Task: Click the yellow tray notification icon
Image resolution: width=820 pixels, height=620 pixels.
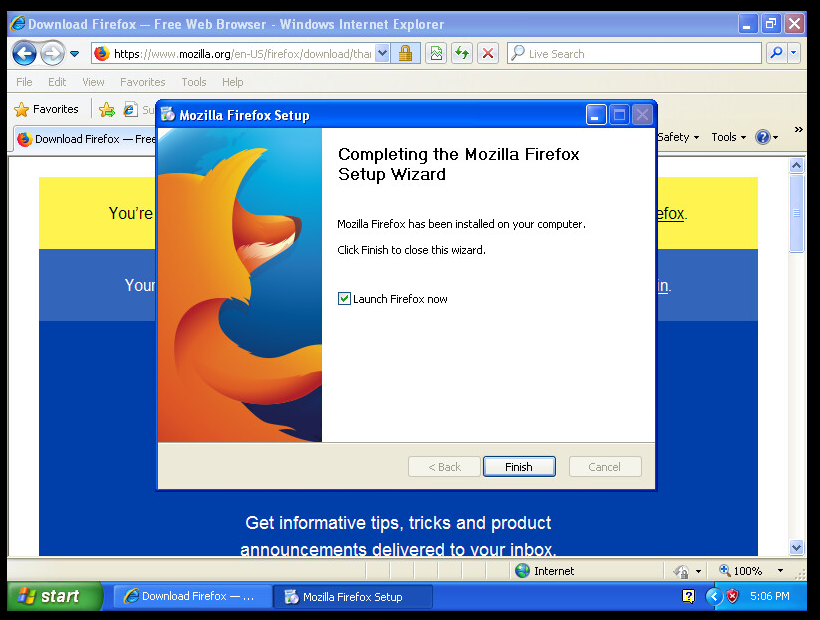Action: pos(689,596)
